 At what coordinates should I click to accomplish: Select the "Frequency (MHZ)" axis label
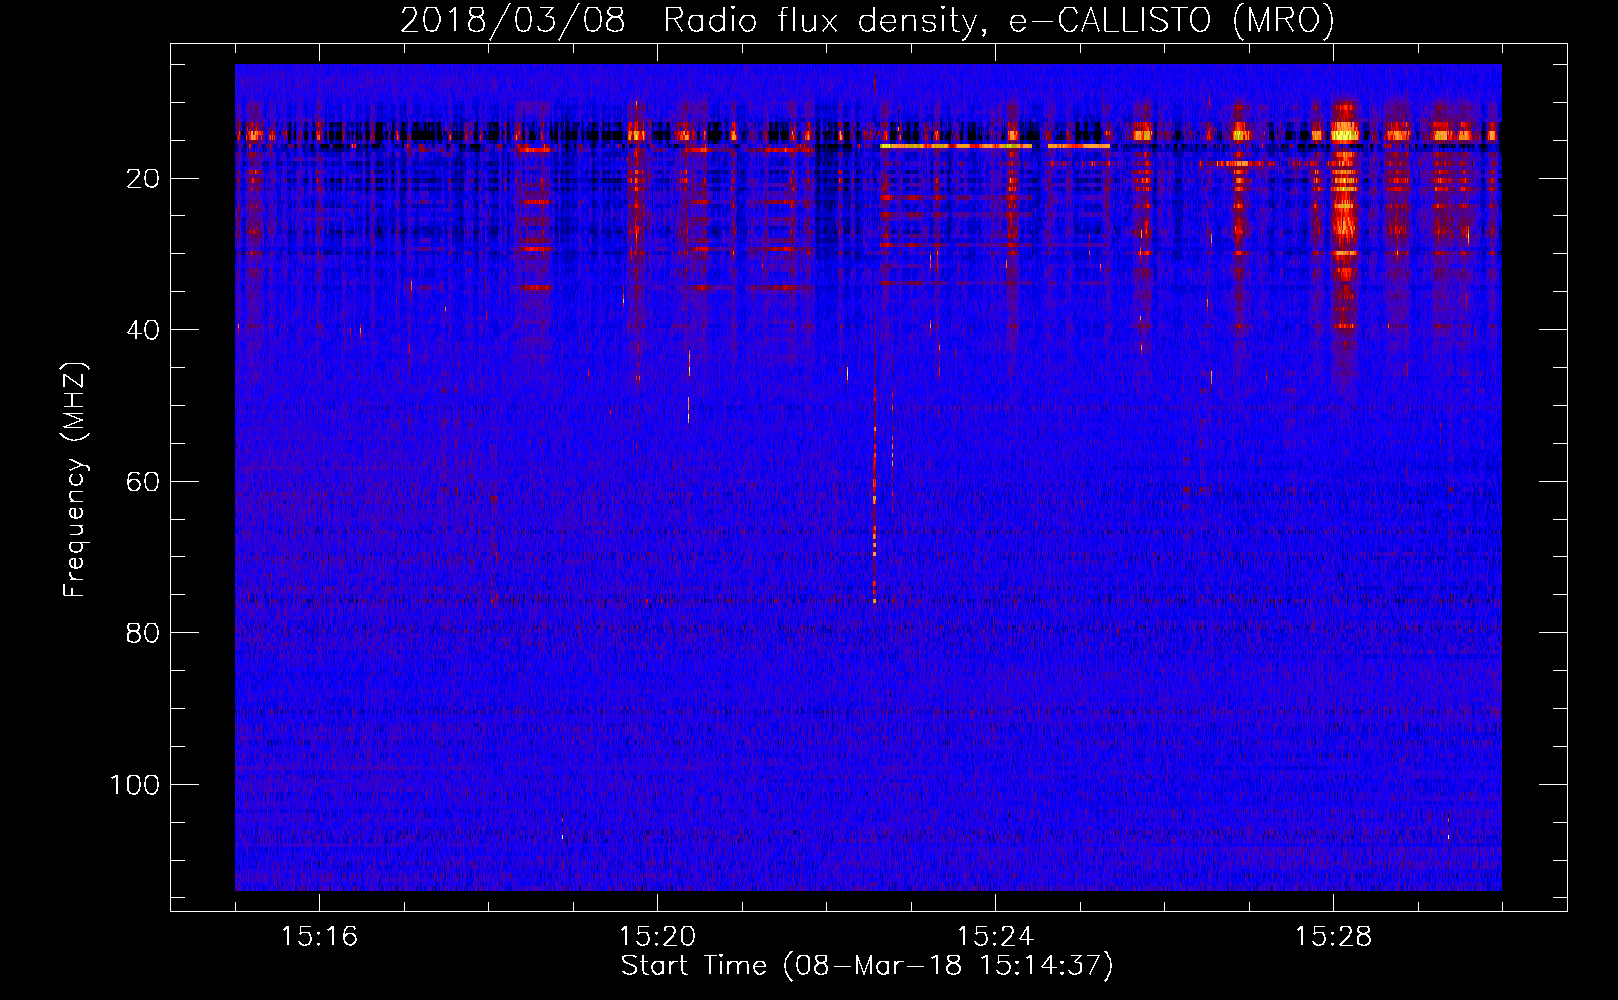click(75, 479)
